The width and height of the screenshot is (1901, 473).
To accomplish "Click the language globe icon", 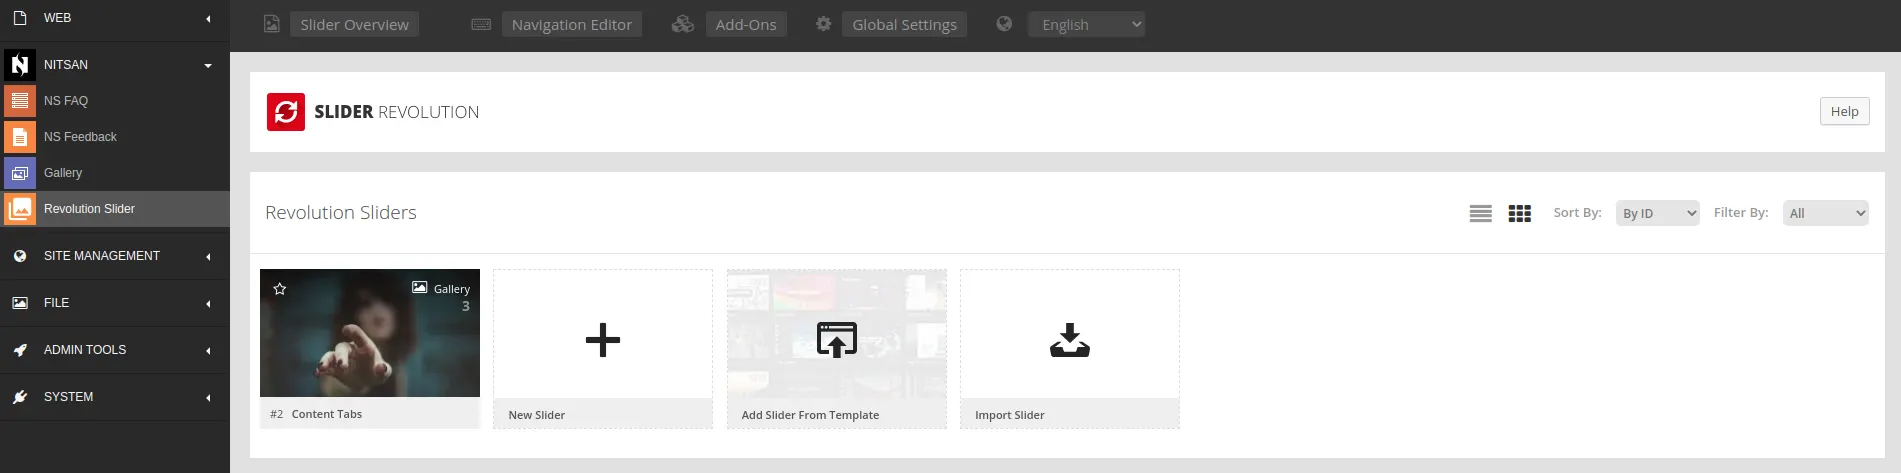I will pyautogui.click(x=1004, y=24).
